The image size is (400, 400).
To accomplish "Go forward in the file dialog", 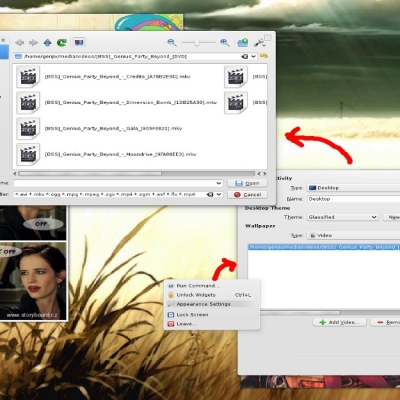I will [33, 43].
